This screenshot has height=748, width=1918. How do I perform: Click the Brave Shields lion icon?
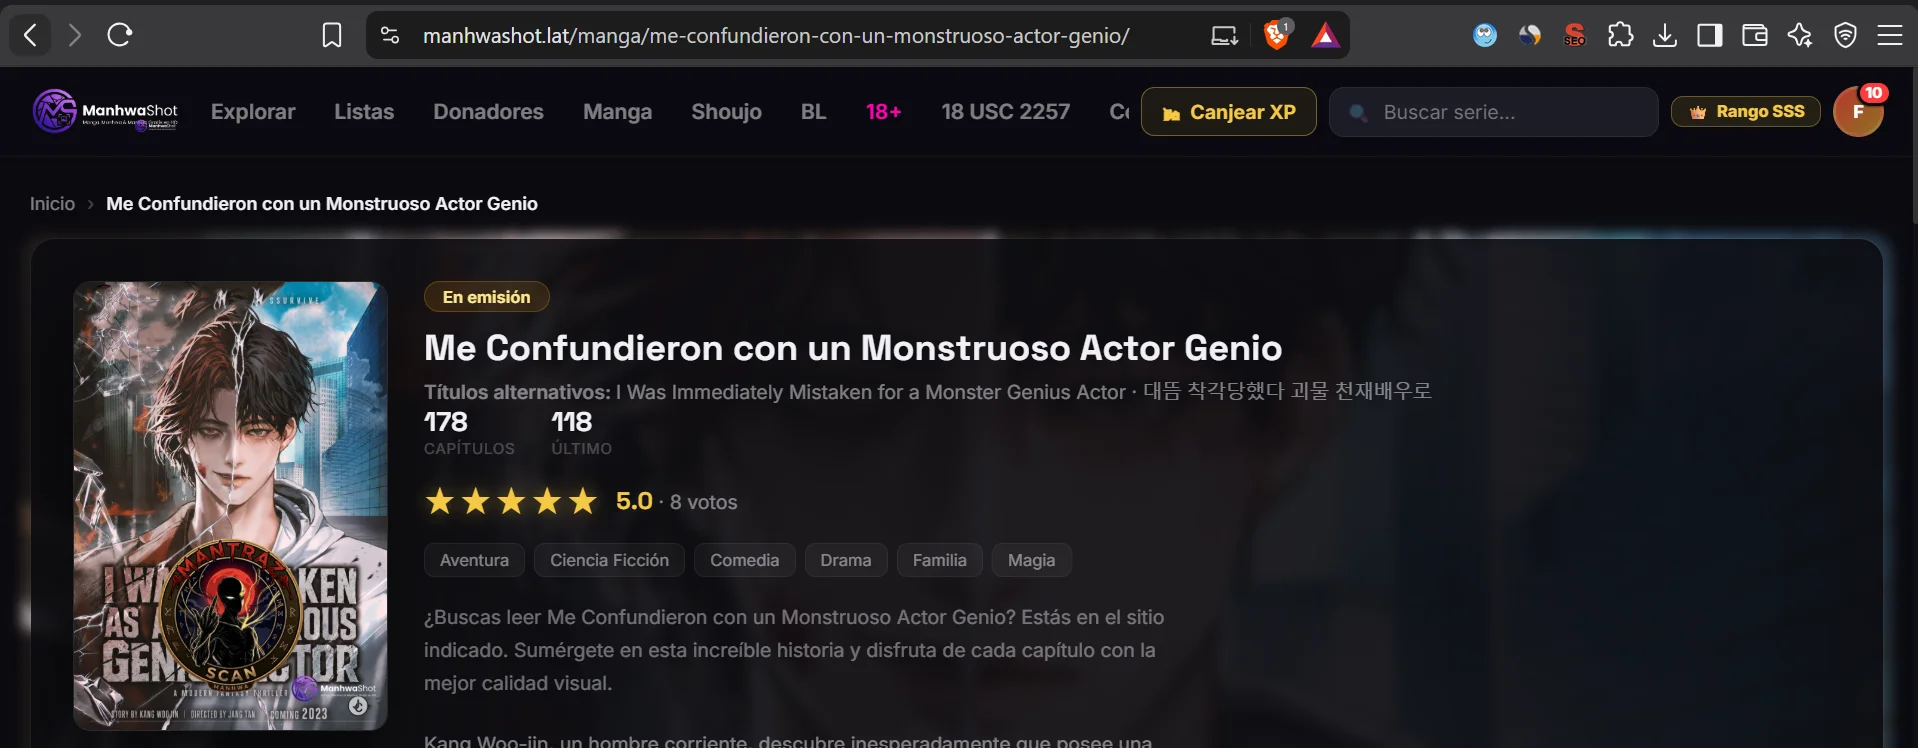tap(1276, 35)
